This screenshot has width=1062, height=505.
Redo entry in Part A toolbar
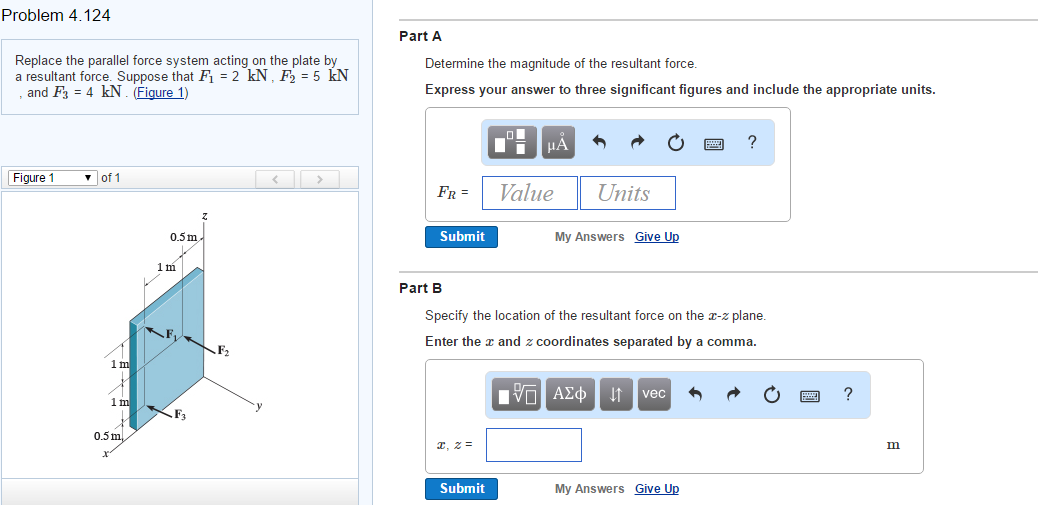point(637,144)
